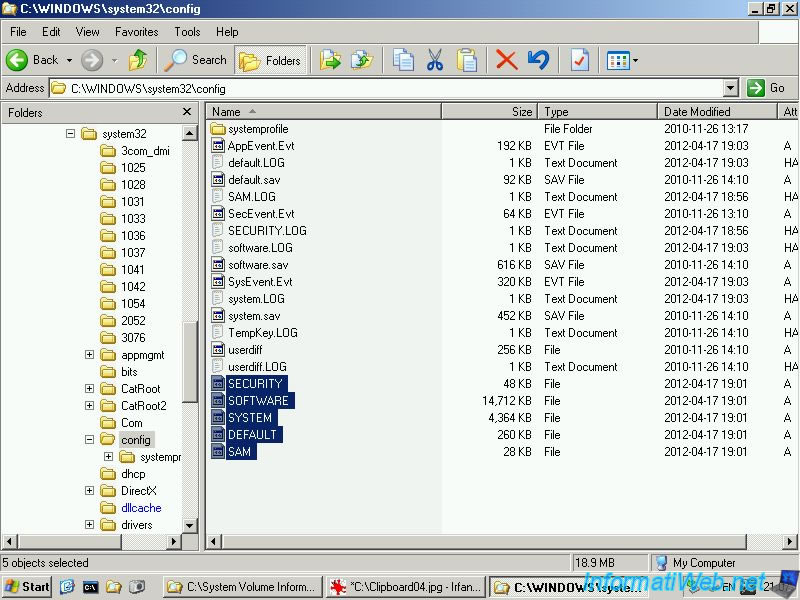The width and height of the screenshot is (800, 600).
Task: Undo the last action
Action: pos(538,60)
